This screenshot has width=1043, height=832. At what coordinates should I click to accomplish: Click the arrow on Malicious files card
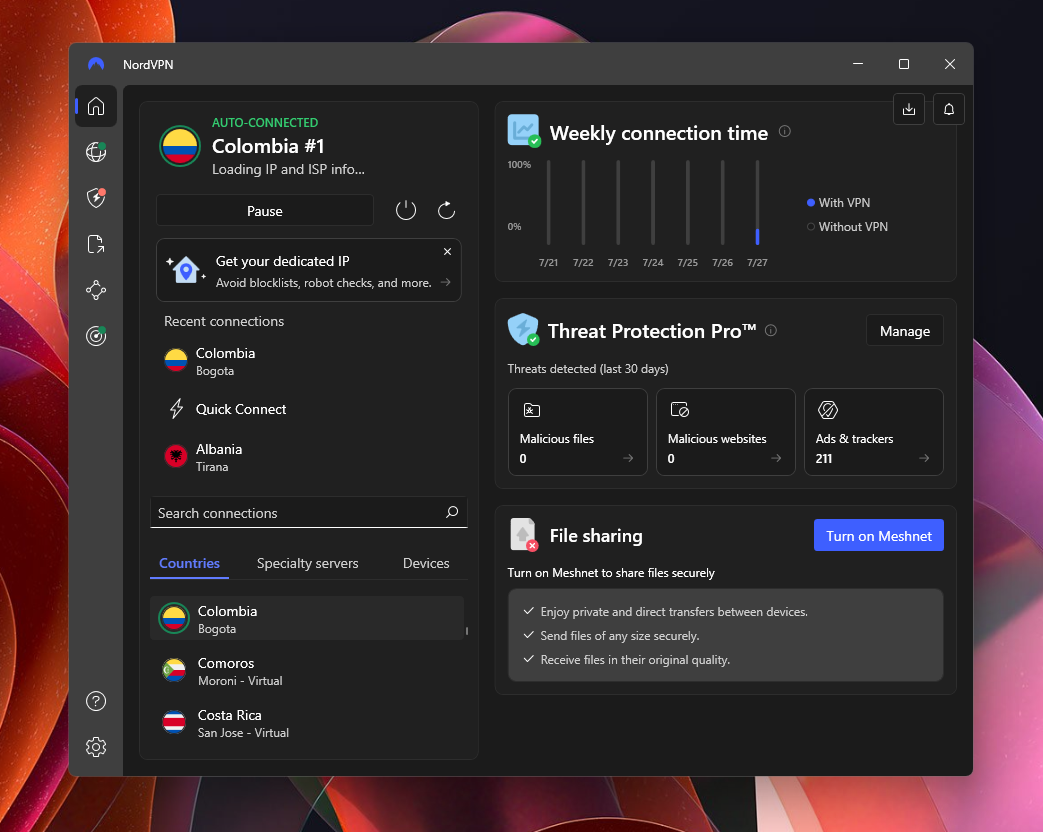coord(628,458)
